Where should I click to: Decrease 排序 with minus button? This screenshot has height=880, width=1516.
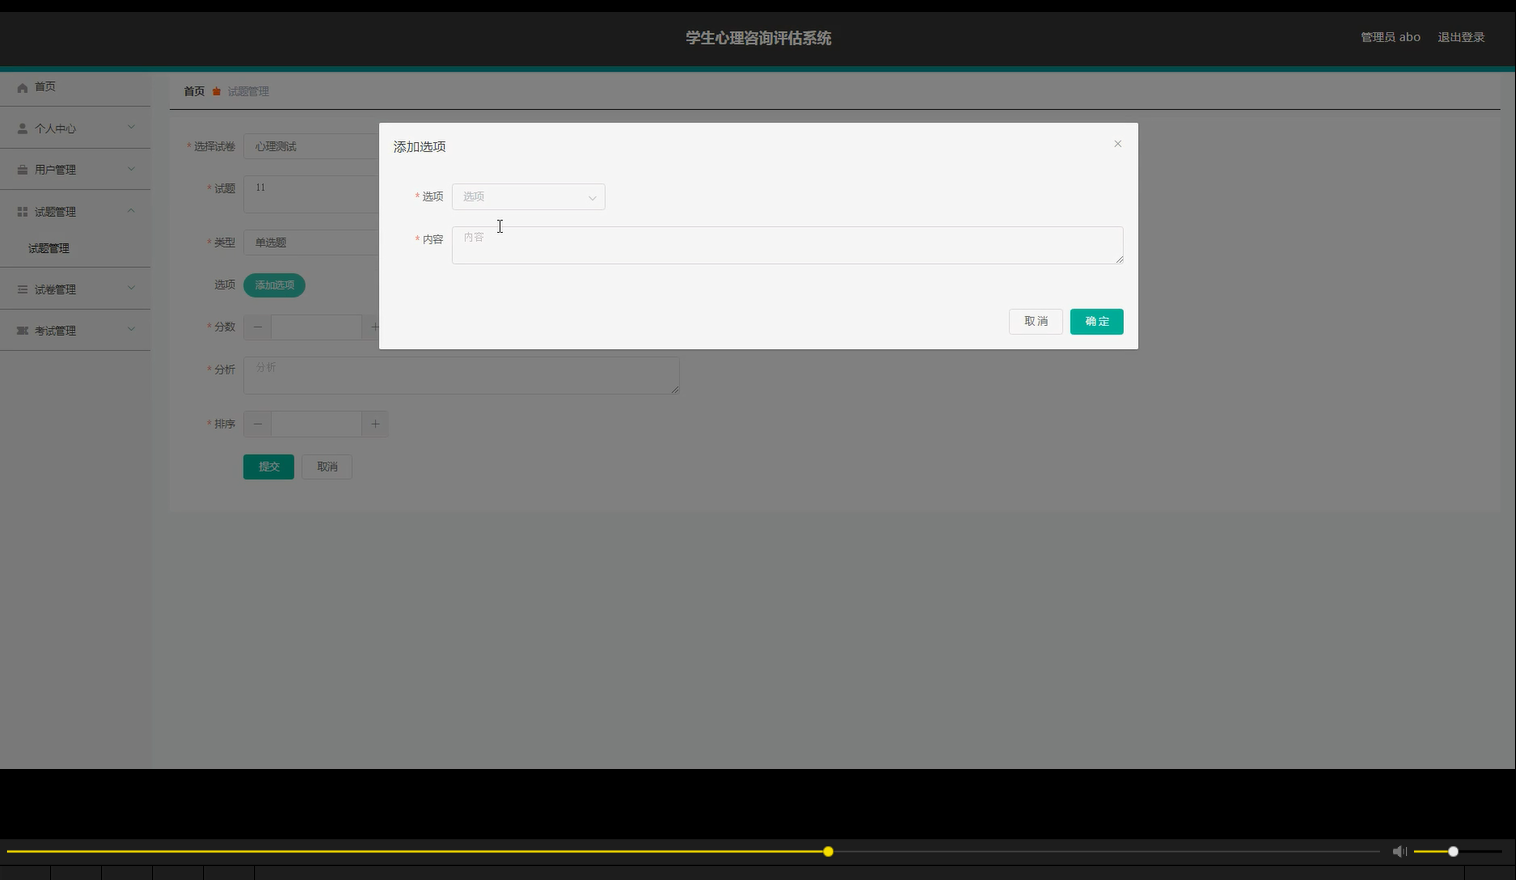coord(257,424)
